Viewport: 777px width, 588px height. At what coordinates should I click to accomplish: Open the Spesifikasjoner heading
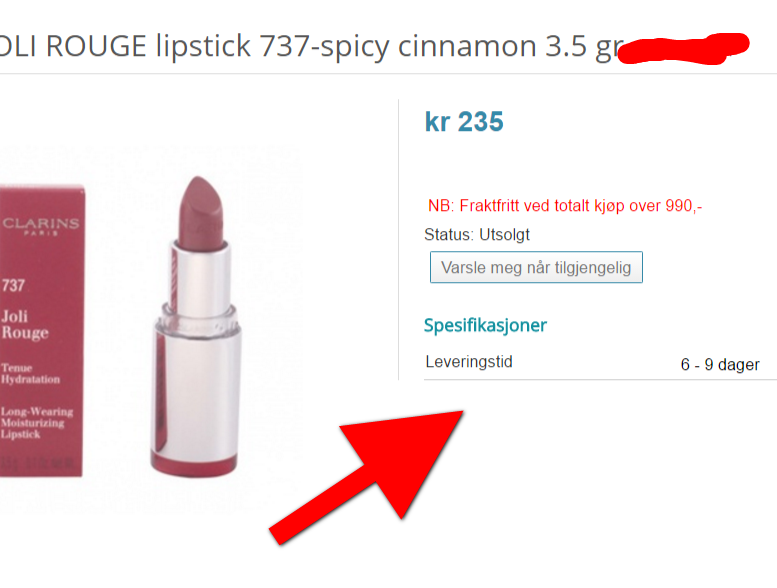point(485,325)
